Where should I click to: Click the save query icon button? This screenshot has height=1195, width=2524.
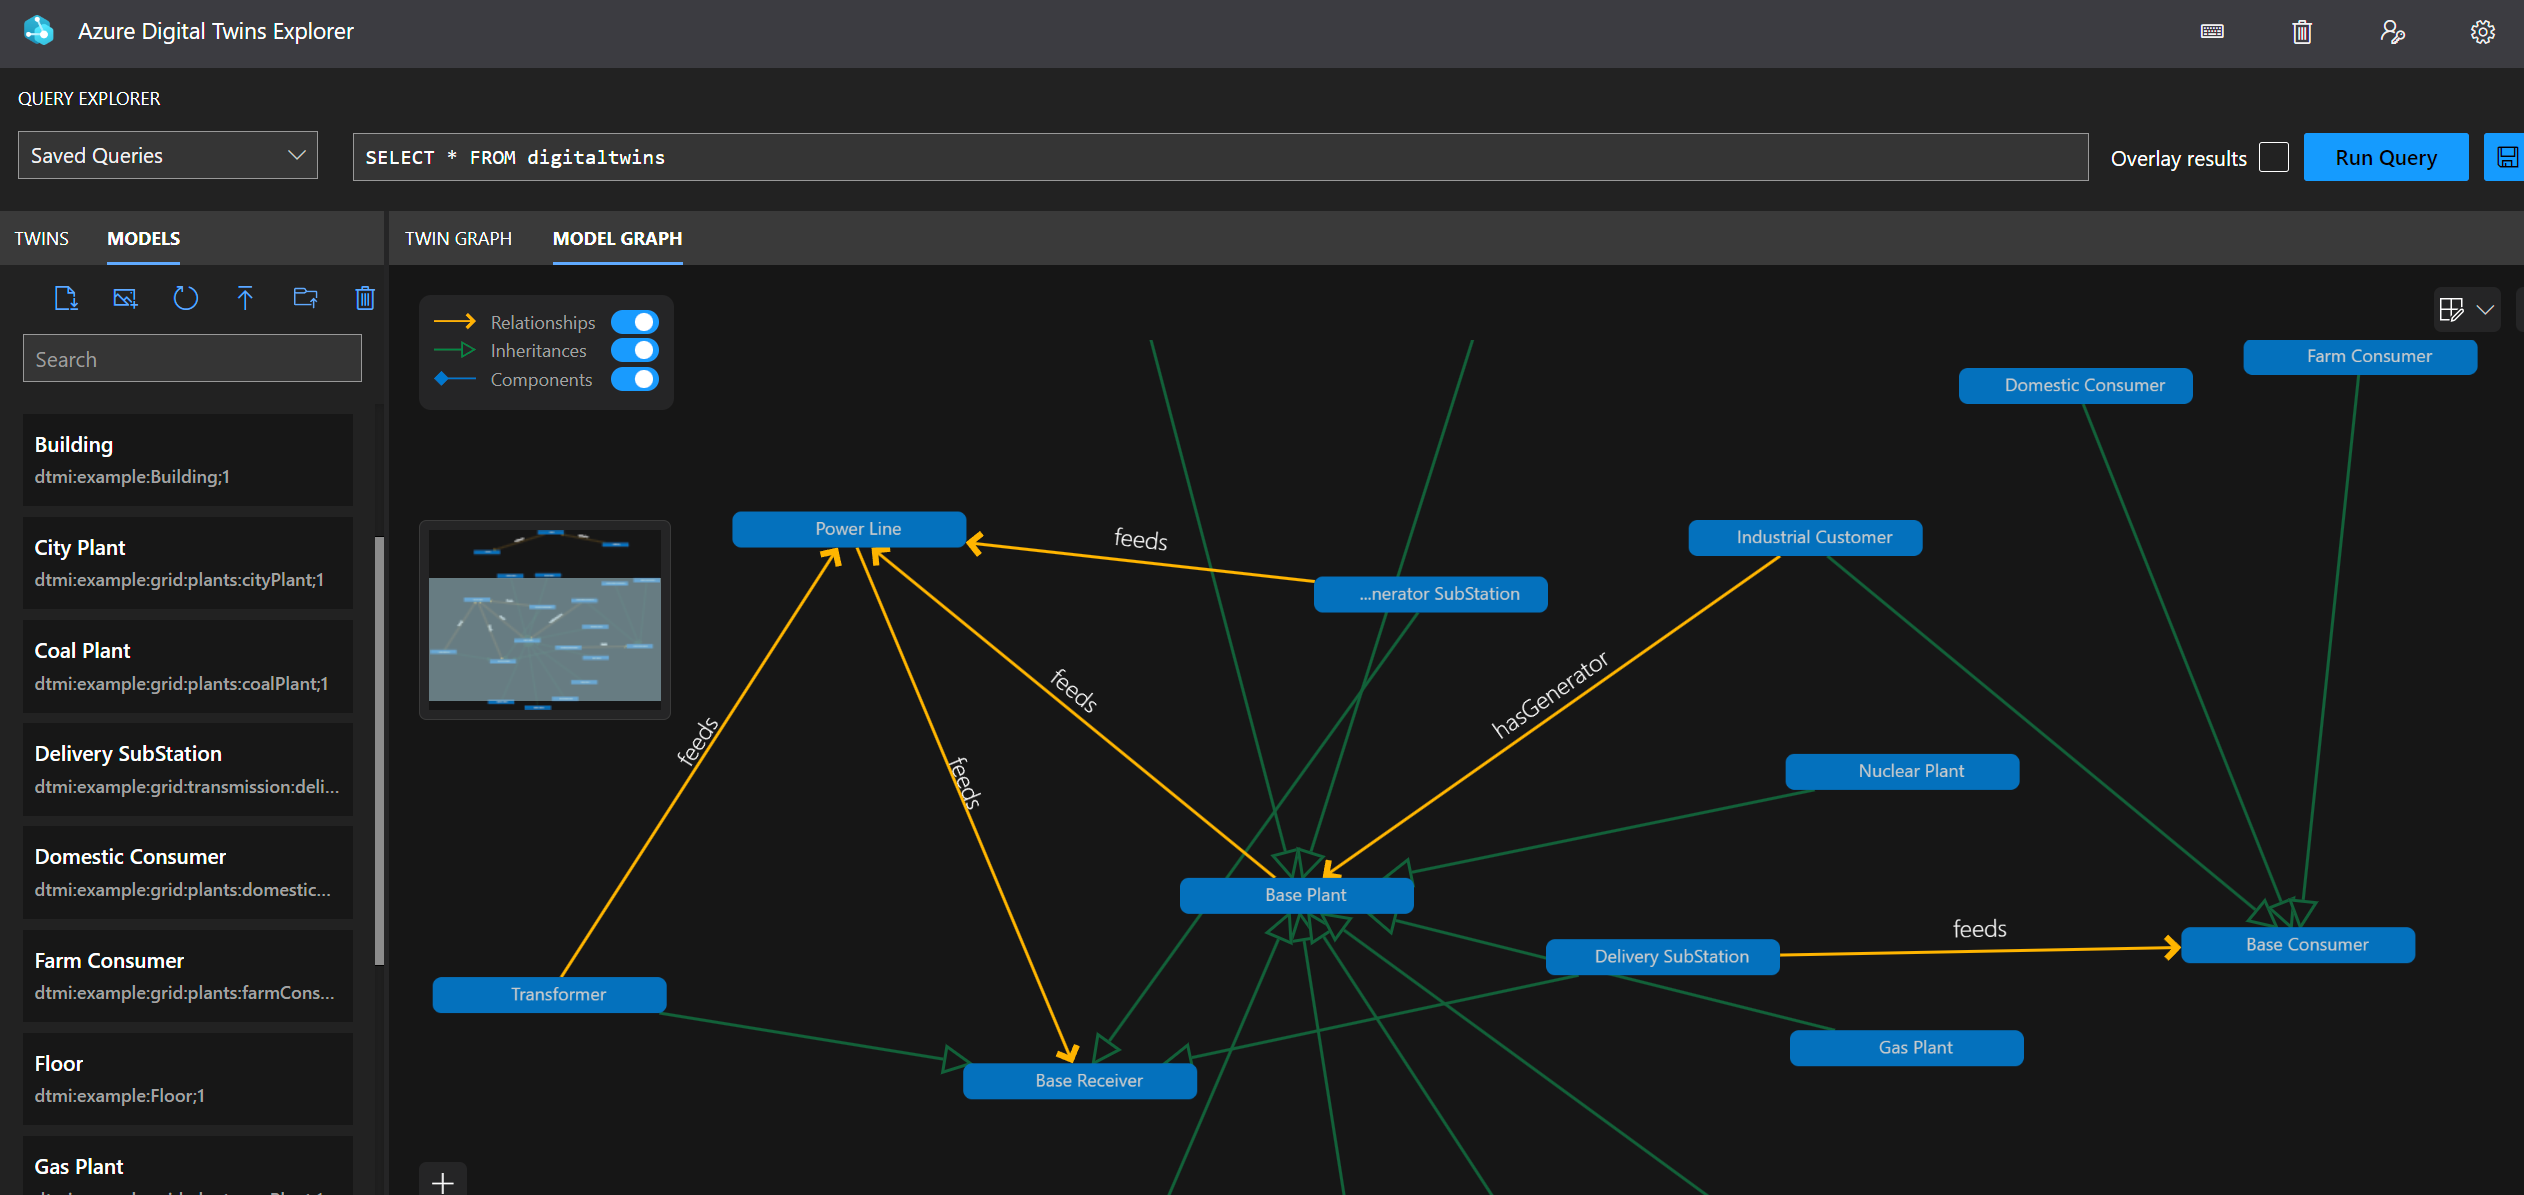pos(2506,157)
